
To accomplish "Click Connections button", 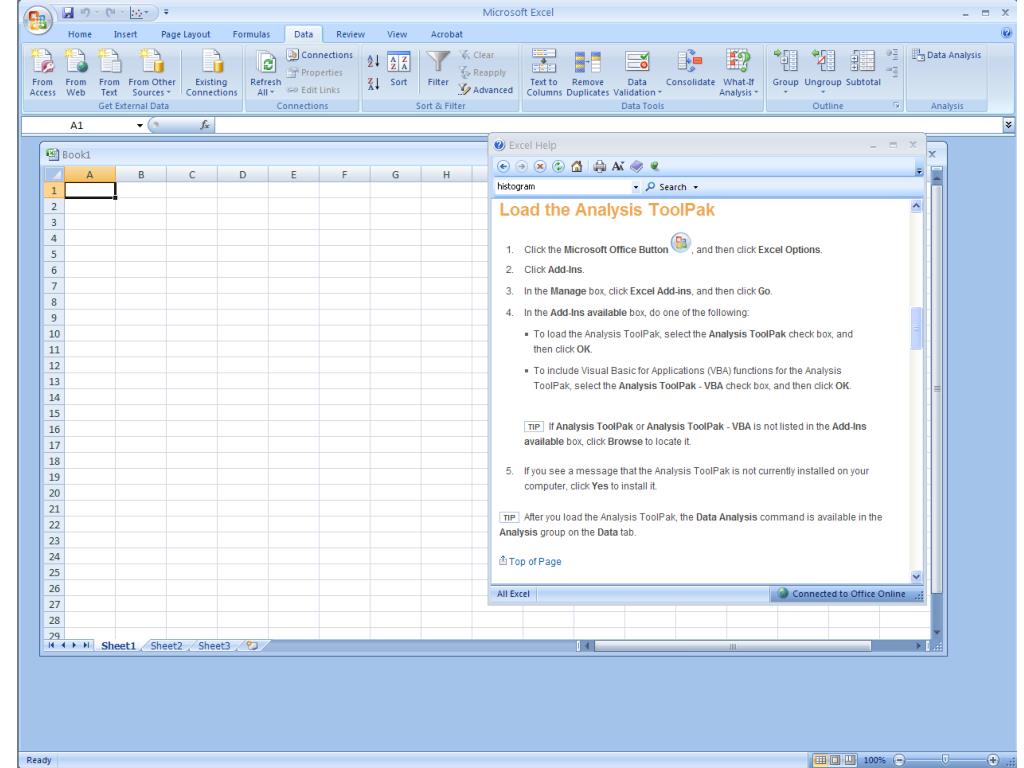I will click(320, 55).
